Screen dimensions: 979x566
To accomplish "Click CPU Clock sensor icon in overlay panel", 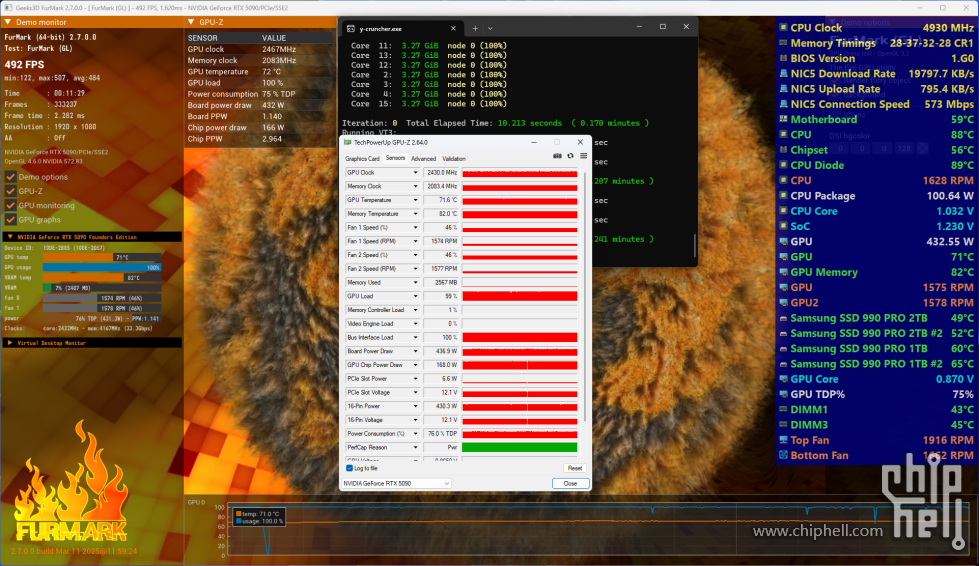I will [783, 27].
